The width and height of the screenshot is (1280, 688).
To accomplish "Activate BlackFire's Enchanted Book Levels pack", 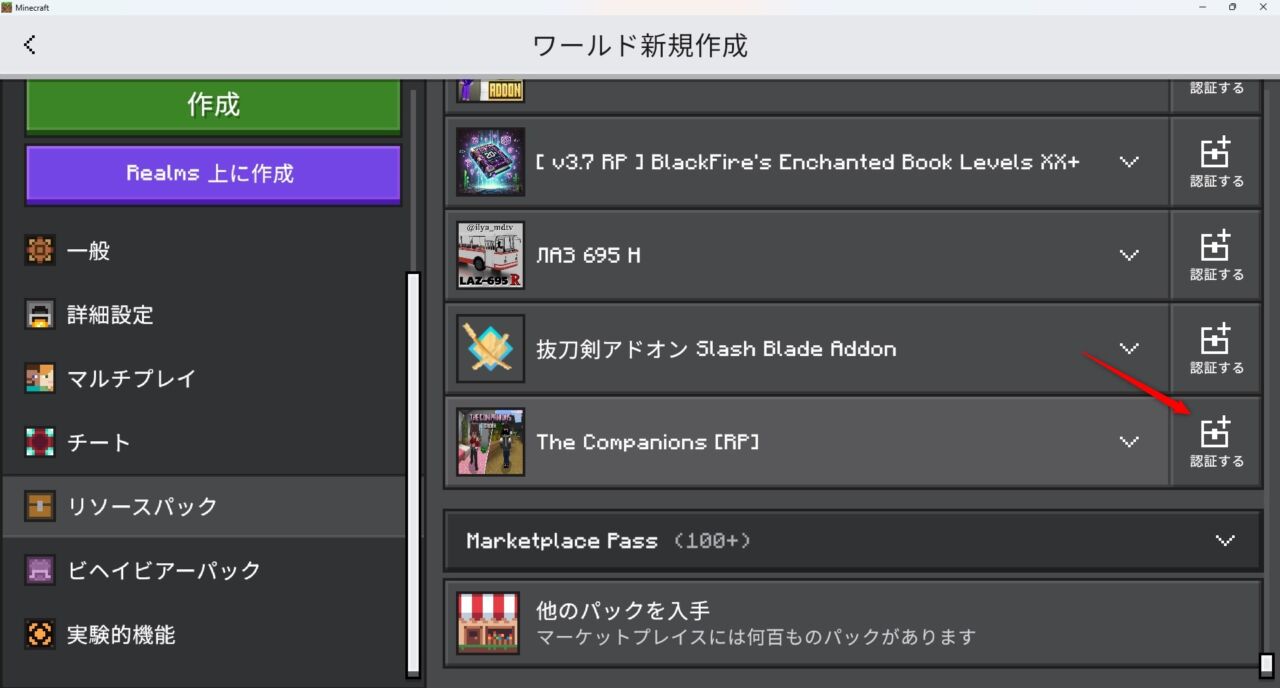I will coord(1216,162).
